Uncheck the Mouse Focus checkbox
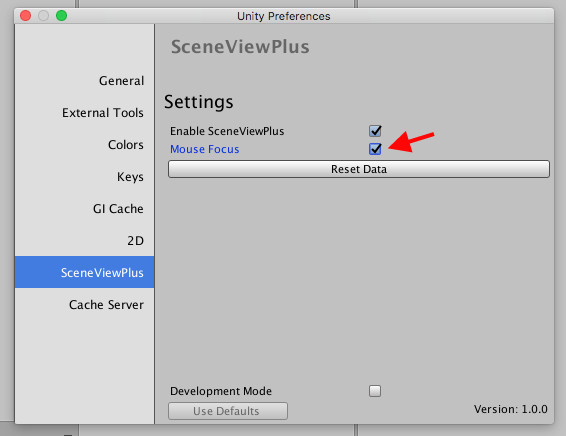 [x=375, y=149]
